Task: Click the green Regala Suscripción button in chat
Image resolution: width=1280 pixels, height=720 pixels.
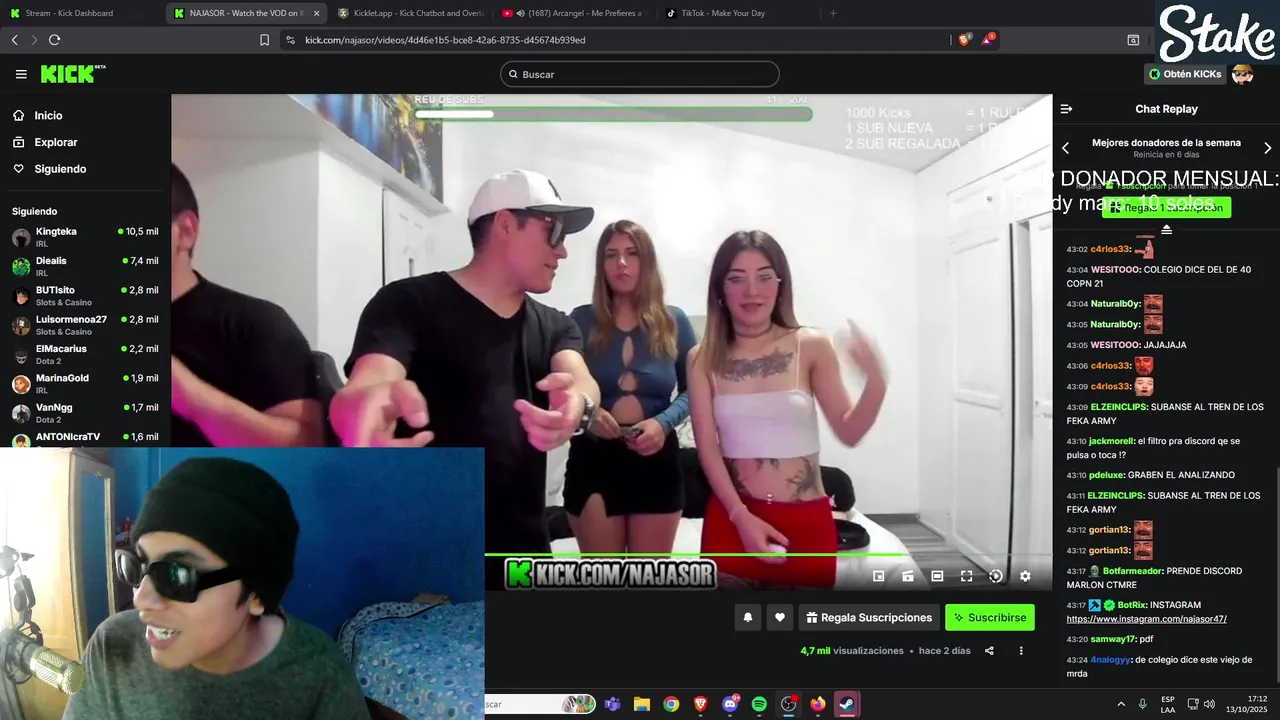Action: pyautogui.click(x=1166, y=207)
